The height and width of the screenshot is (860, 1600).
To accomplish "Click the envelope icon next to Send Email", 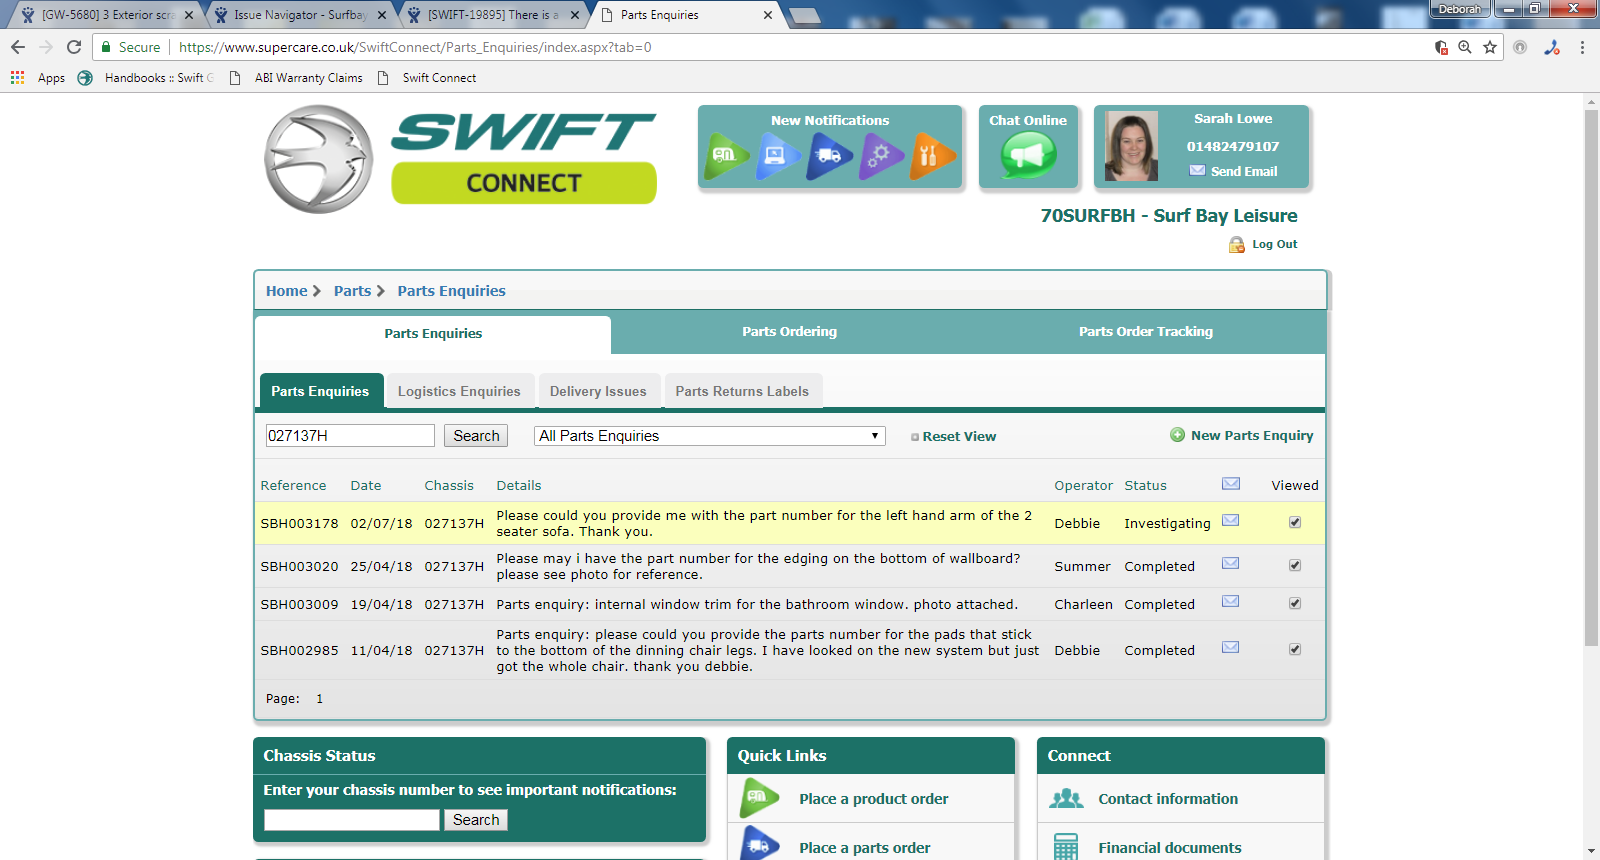I will [x=1197, y=171].
